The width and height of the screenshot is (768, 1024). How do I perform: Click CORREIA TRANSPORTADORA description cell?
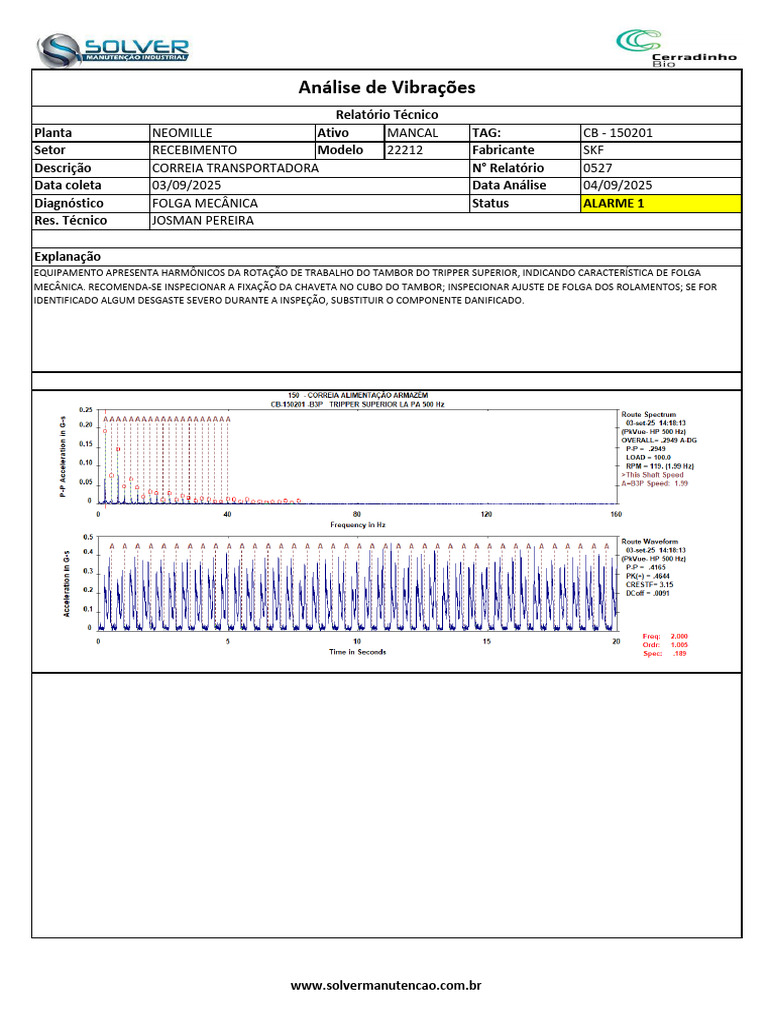pyautogui.click(x=309, y=168)
